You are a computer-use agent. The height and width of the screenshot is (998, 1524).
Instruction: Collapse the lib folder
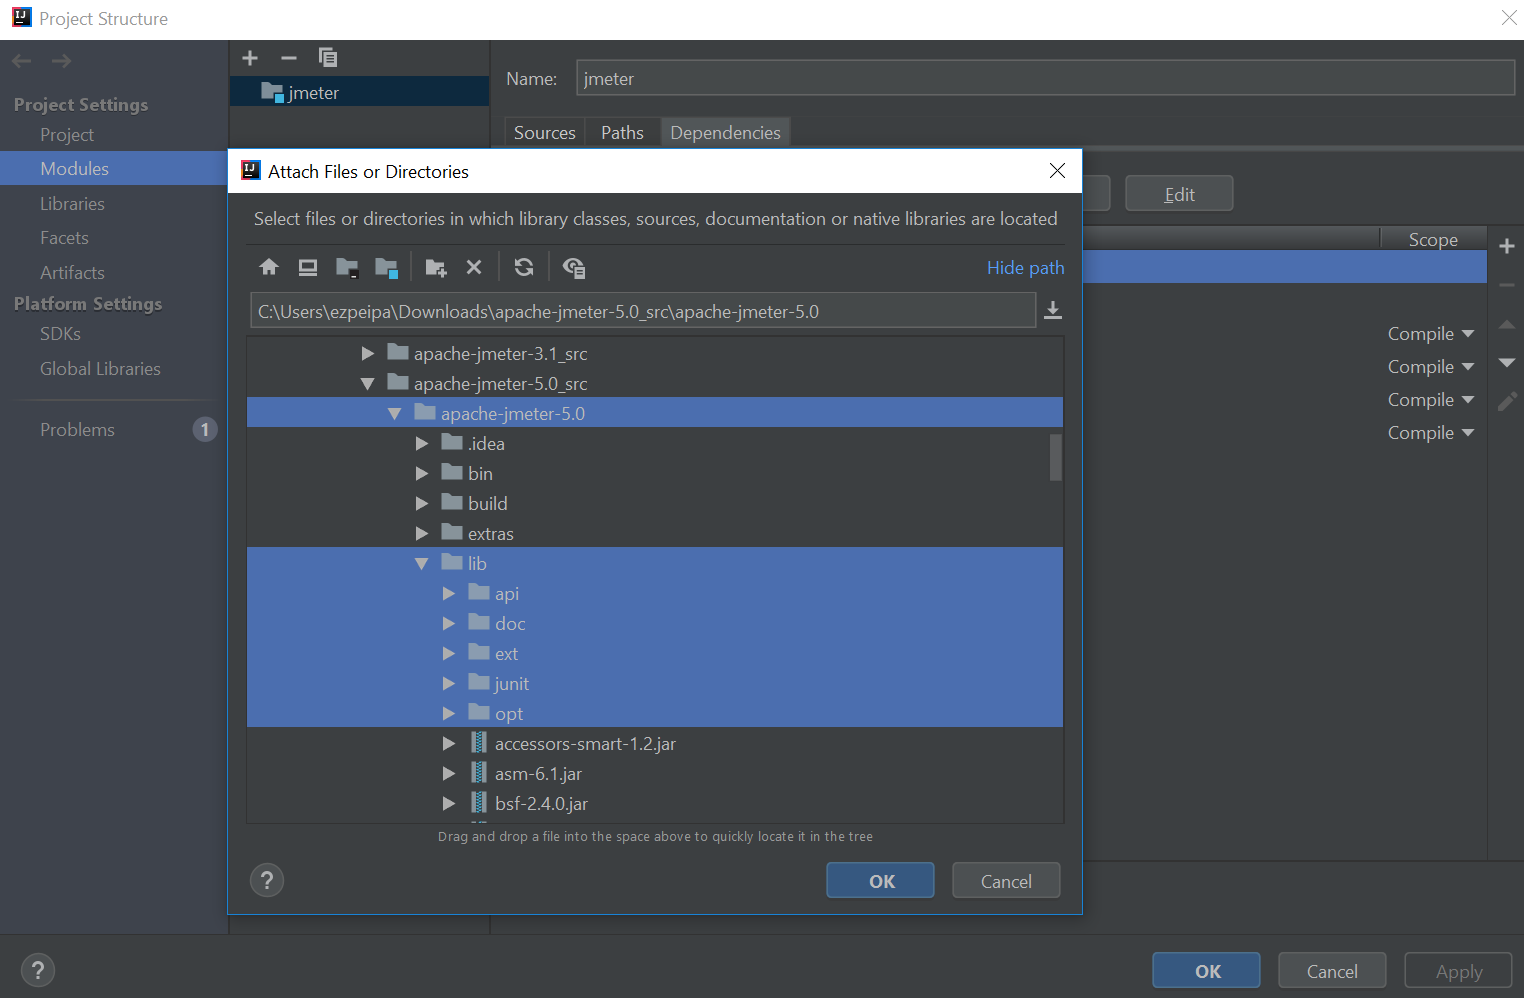point(422,564)
